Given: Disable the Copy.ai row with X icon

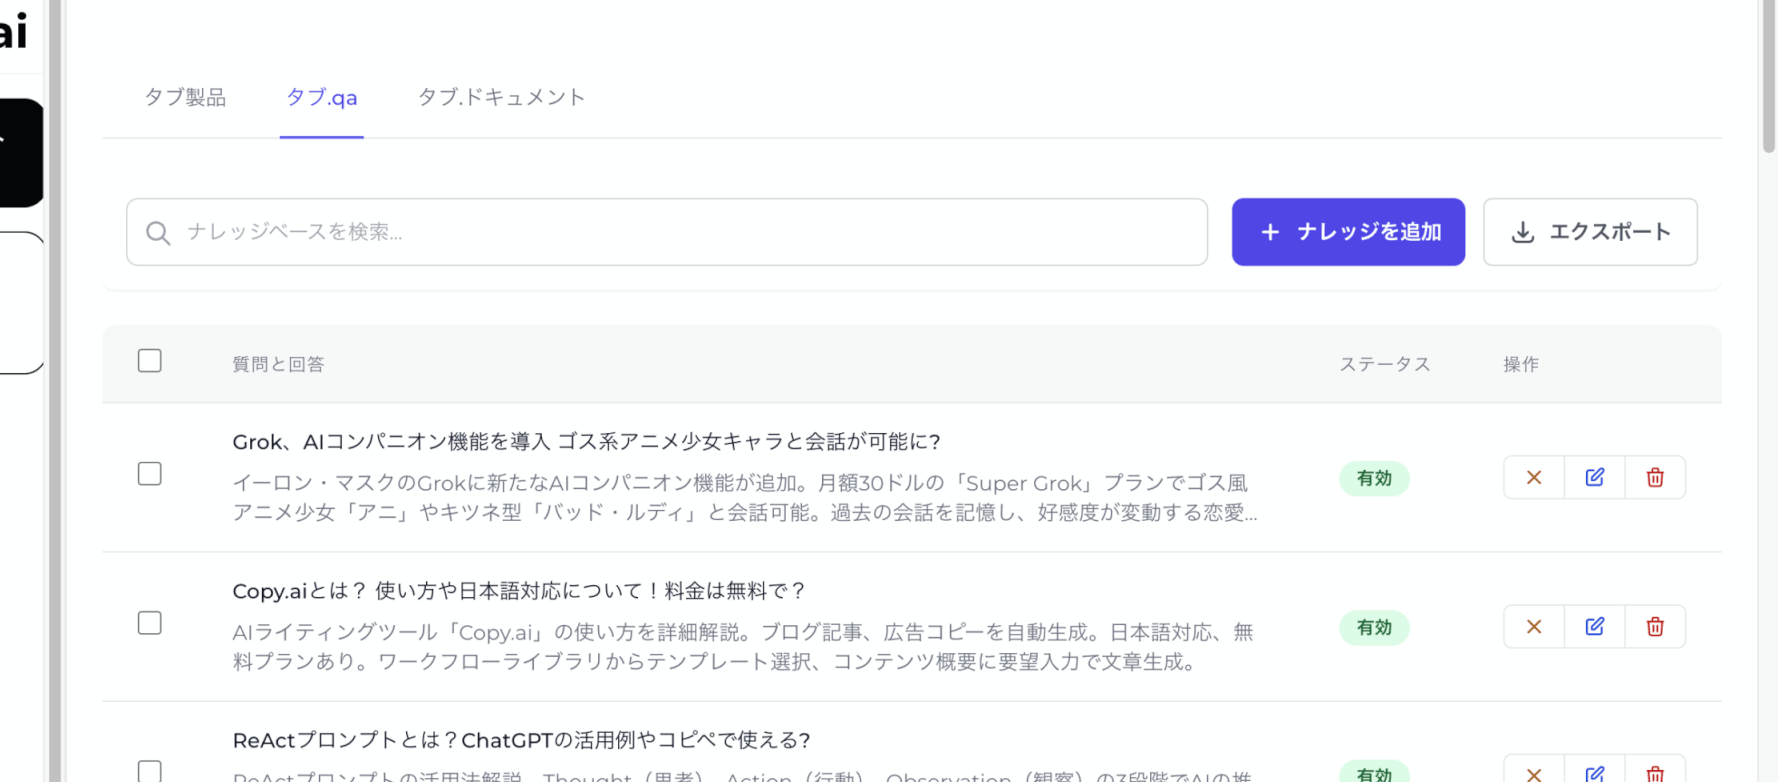Looking at the screenshot, I should (x=1534, y=627).
